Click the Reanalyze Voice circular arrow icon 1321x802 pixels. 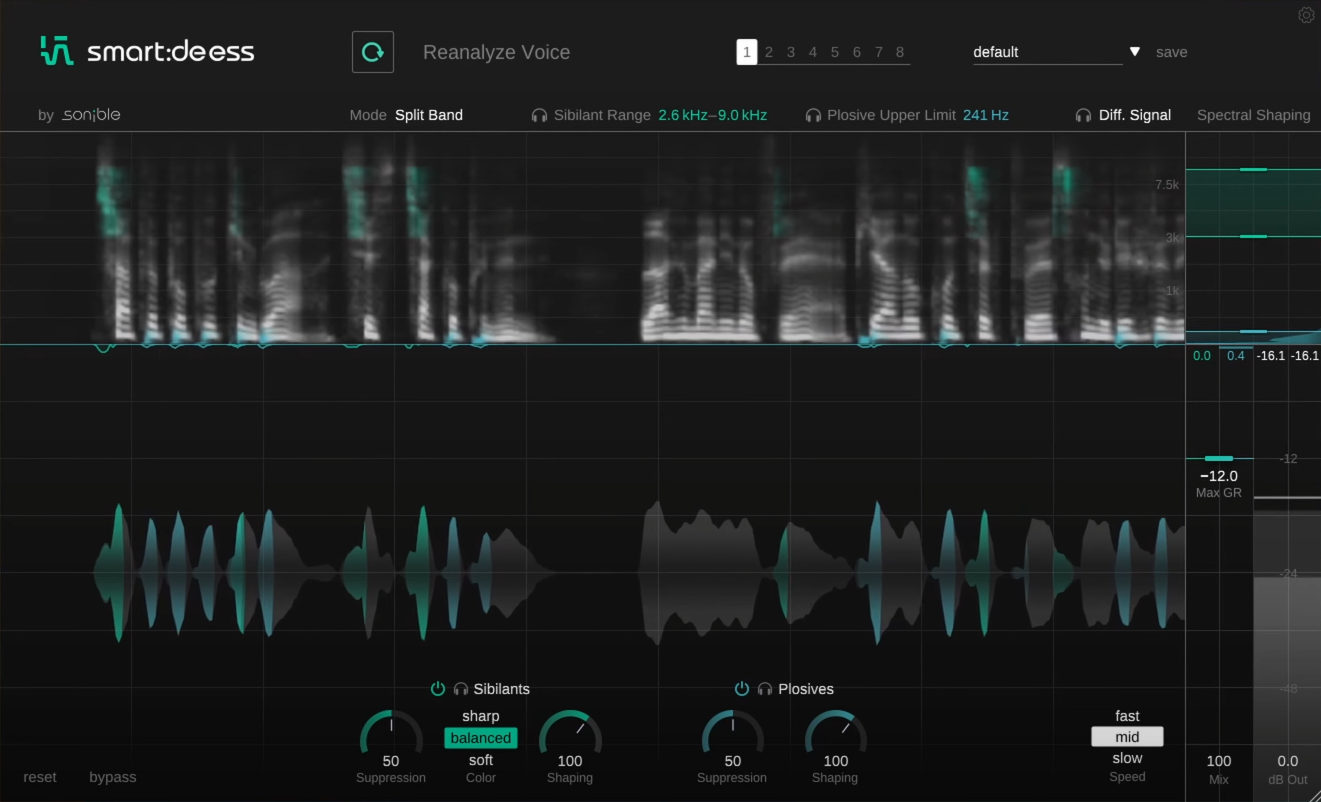pyautogui.click(x=373, y=52)
